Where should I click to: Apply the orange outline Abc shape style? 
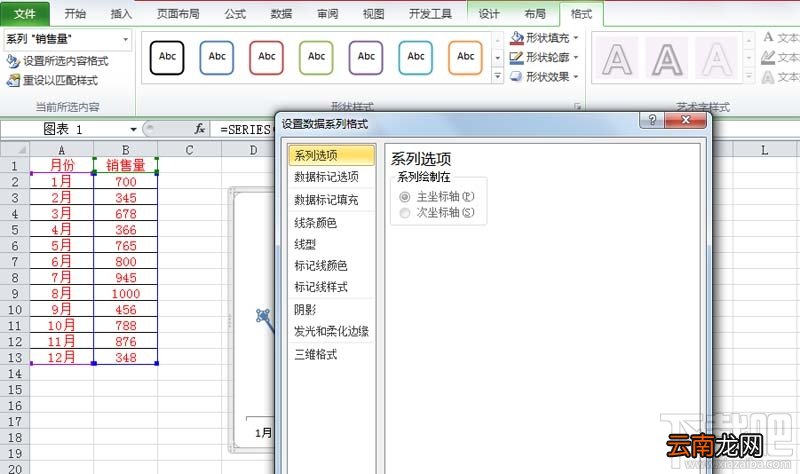[x=465, y=58]
